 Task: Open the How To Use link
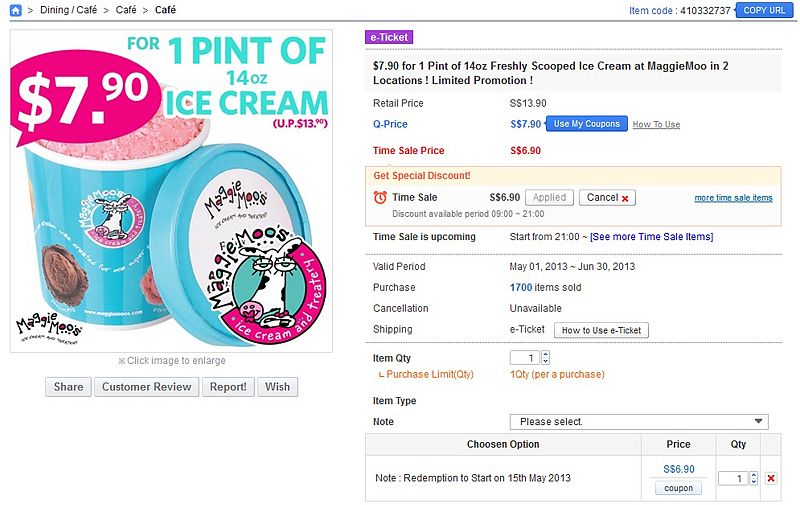click(x=656, y=125)
